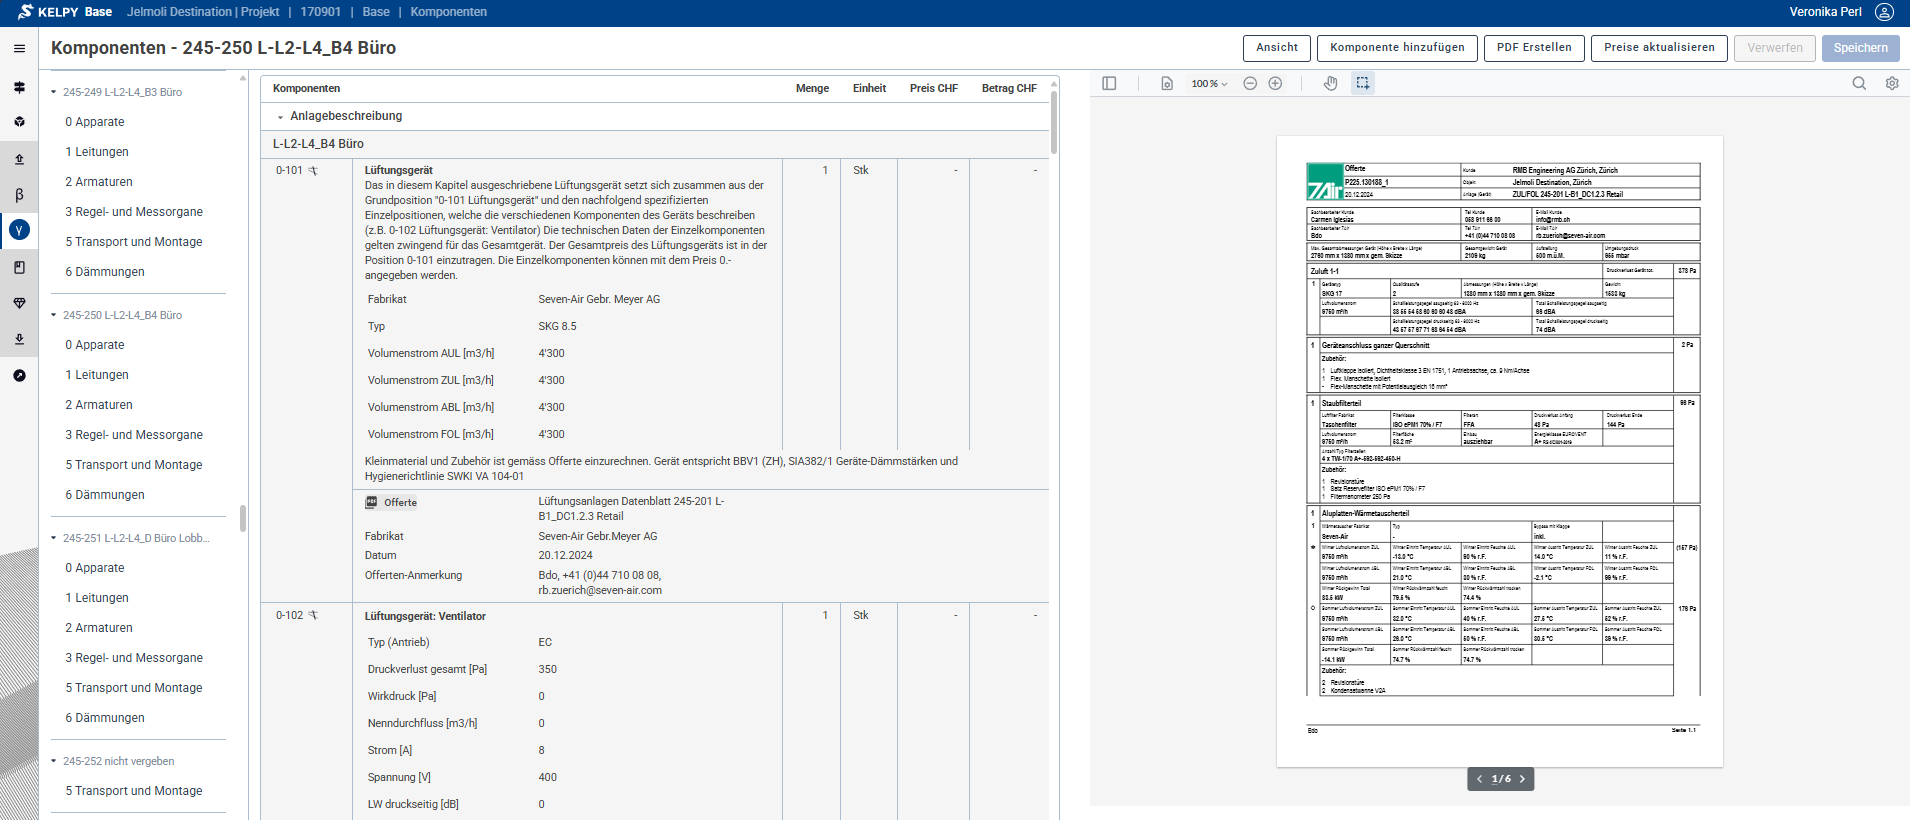Collapse the Anlagebeschreibung section

pos(280,117)
